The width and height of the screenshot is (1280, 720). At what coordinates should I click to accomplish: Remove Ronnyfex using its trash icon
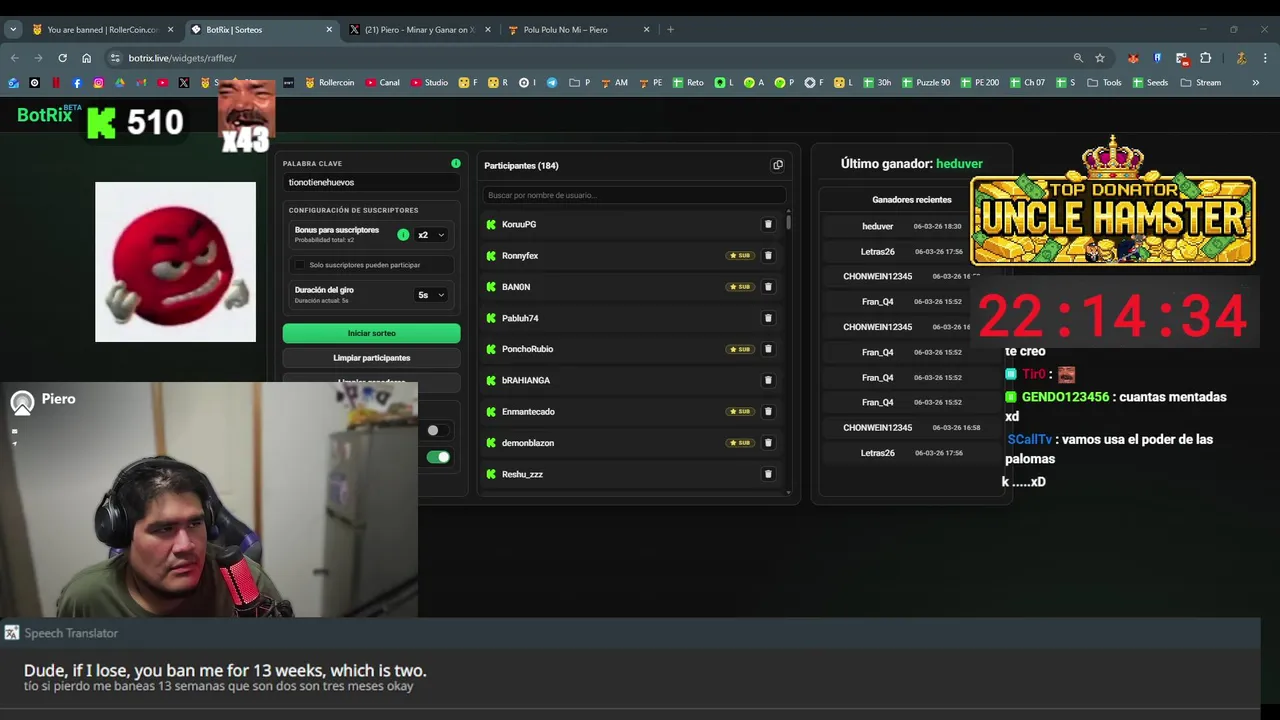768,256
